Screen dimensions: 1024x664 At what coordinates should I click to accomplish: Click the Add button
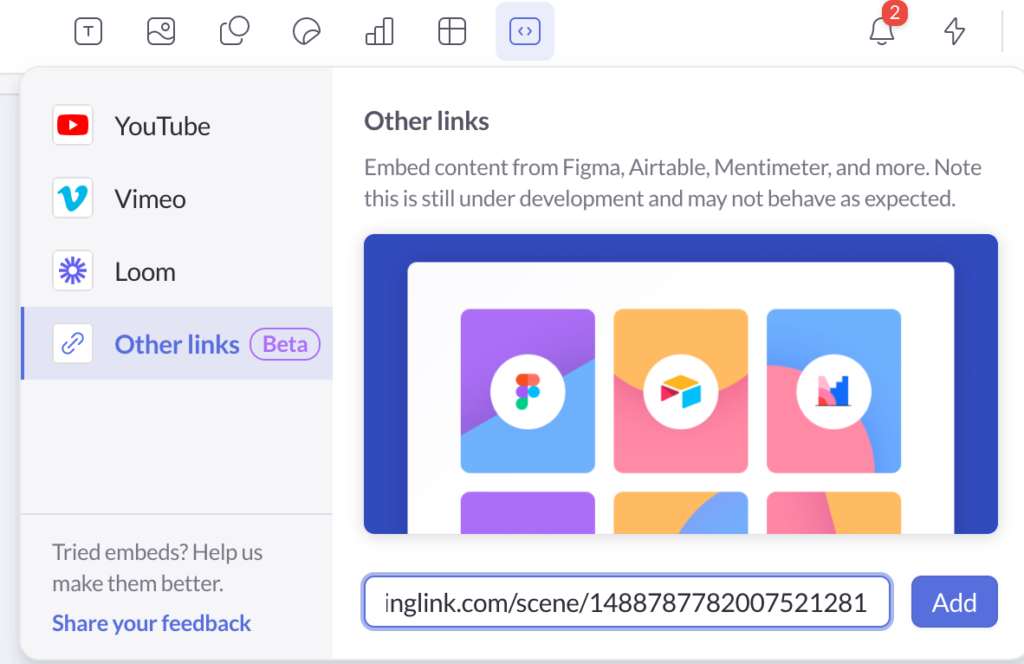[954, 602]
